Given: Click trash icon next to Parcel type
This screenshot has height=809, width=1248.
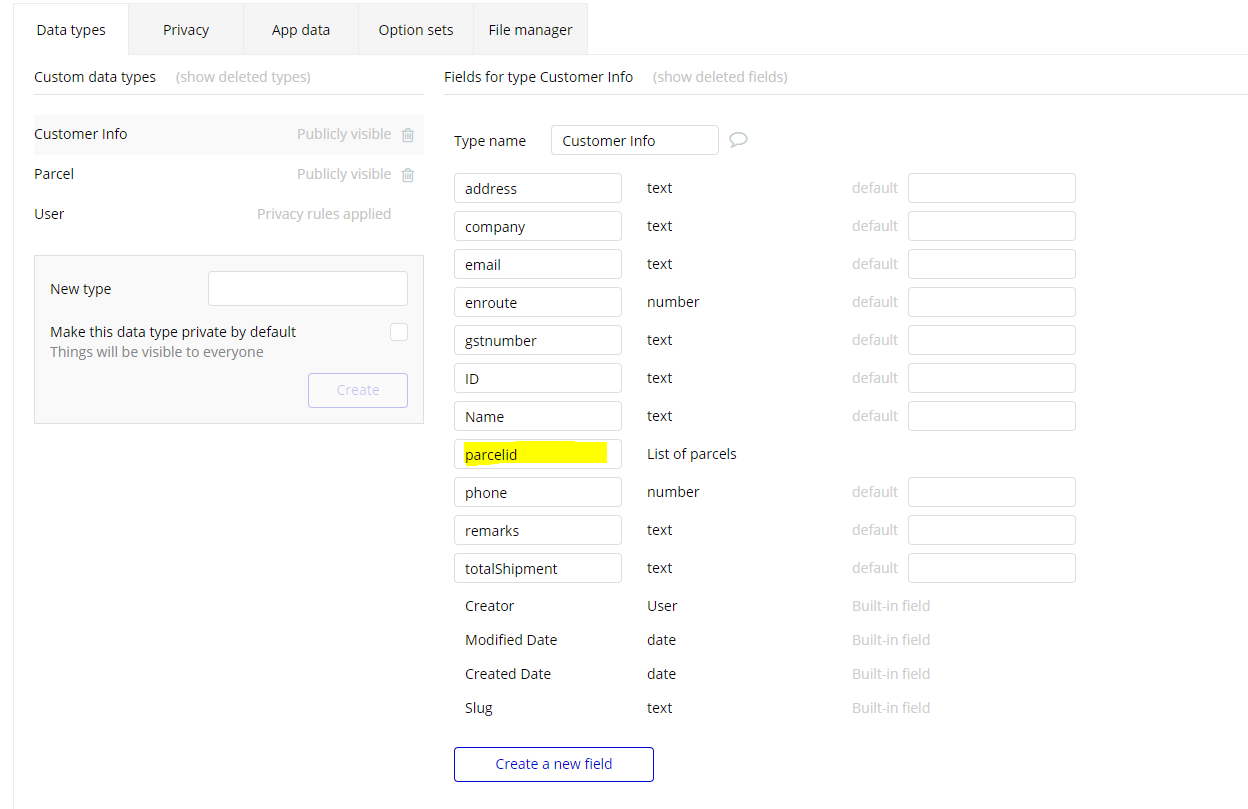Looking at the screenshot, I should [408, 175].
